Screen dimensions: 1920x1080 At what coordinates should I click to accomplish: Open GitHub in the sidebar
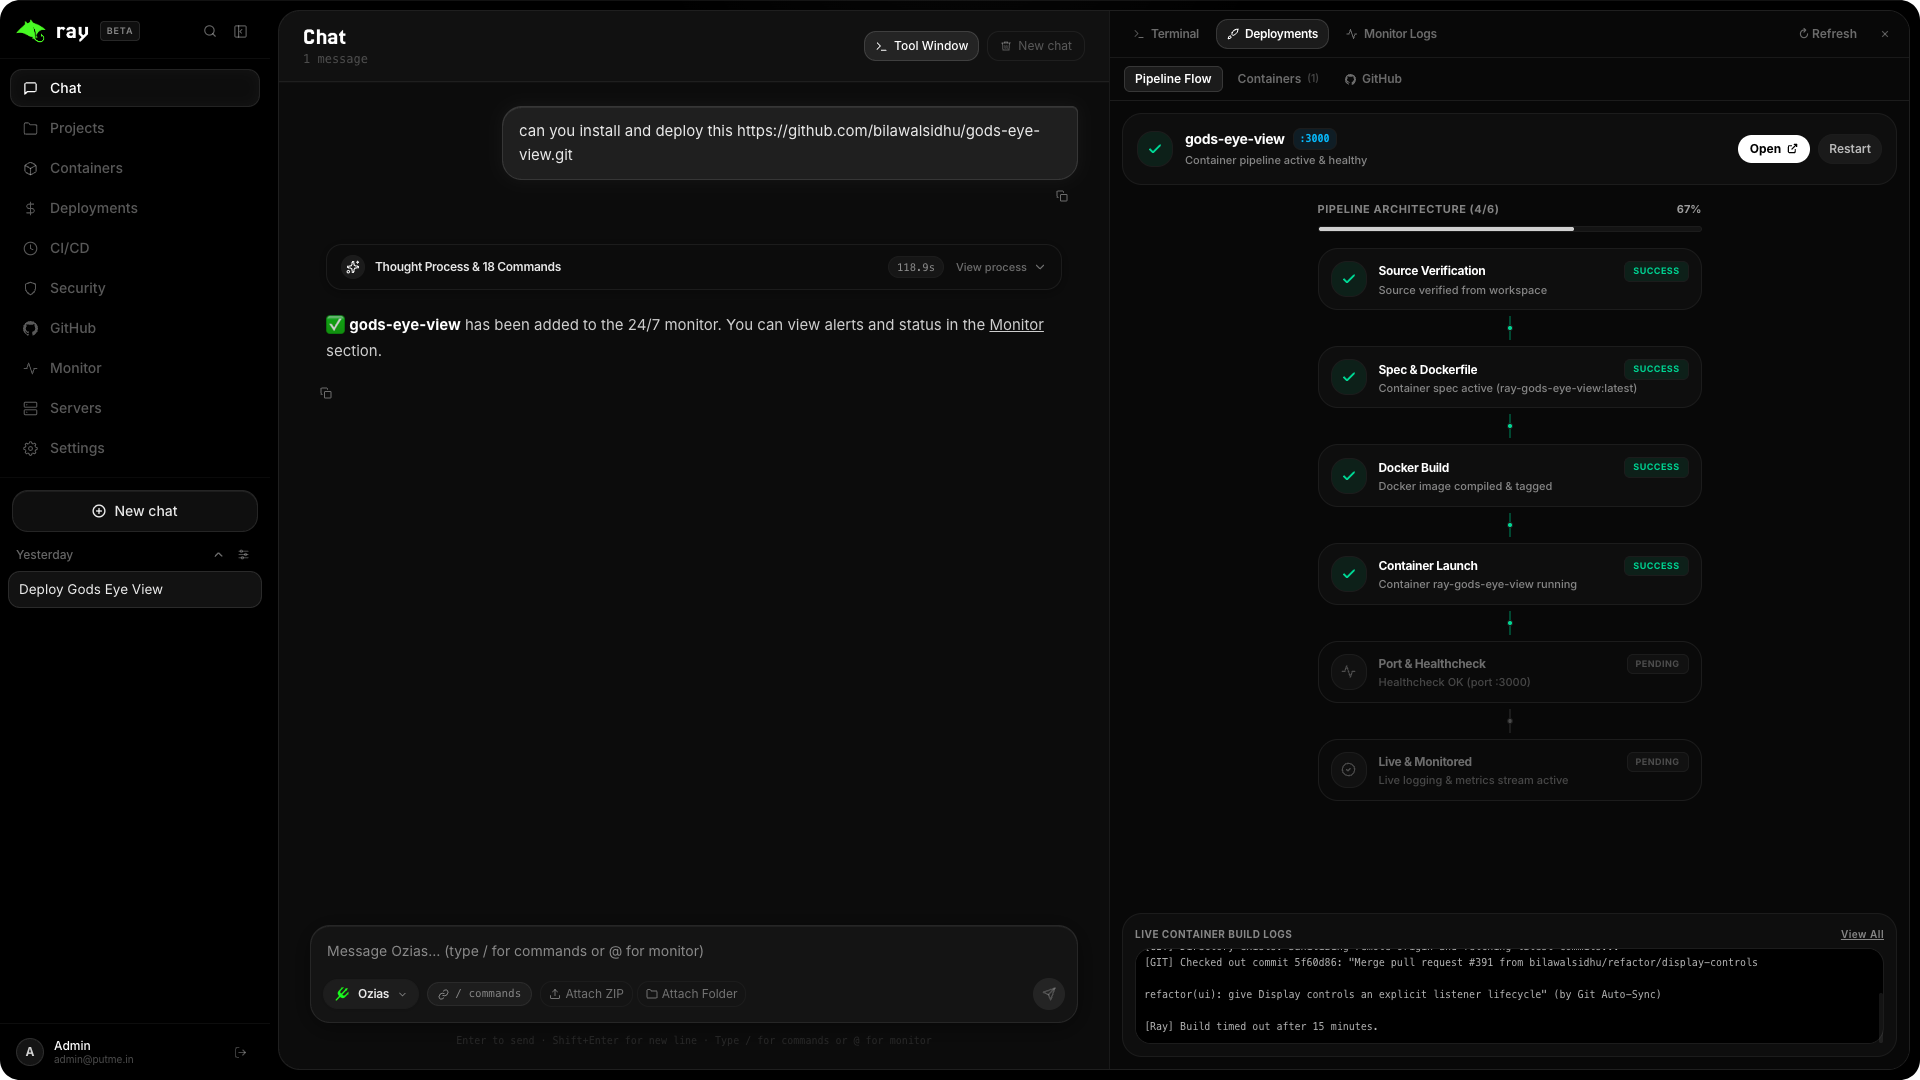click(x=135, y=328)
